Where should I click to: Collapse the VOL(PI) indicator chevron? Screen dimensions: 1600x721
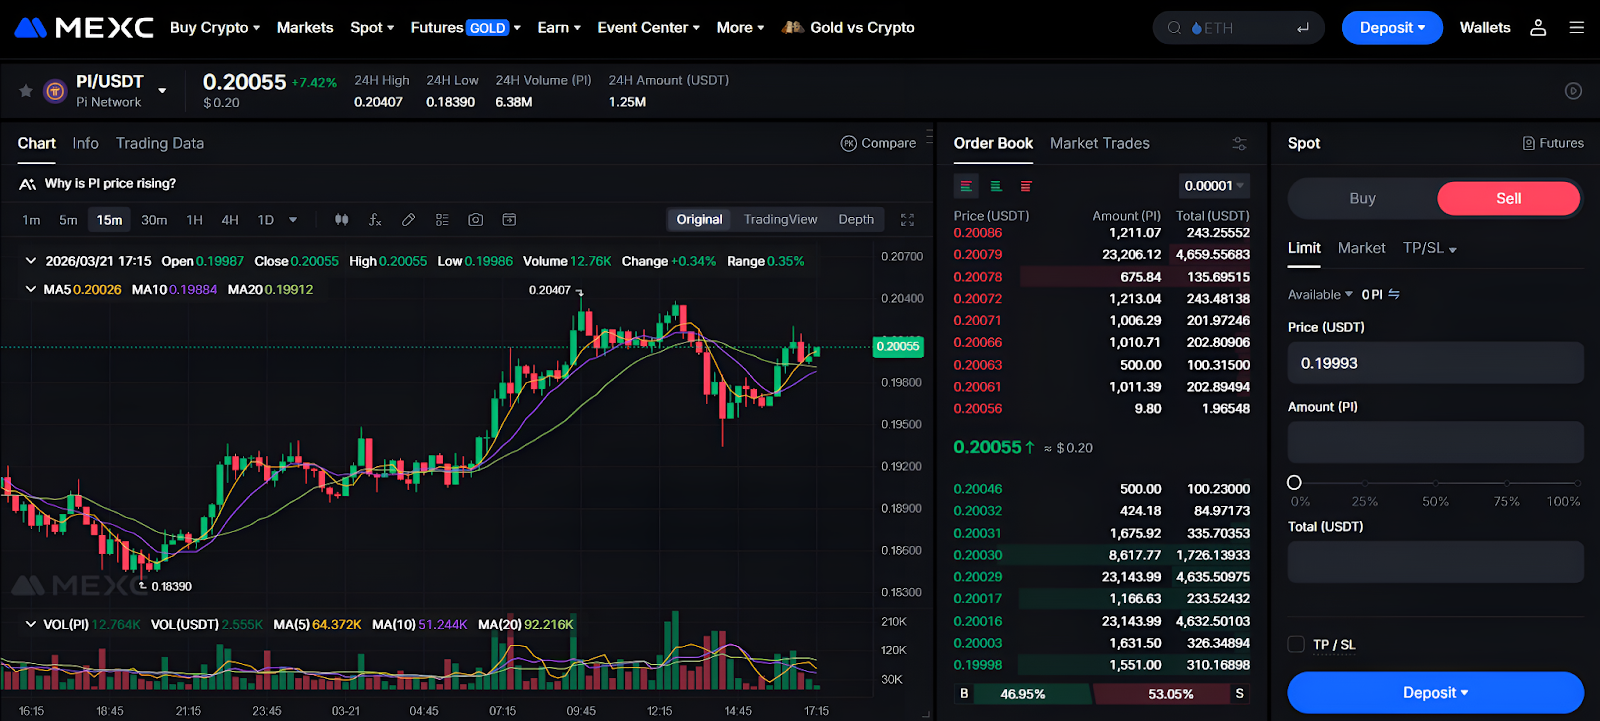pos(30,624)
